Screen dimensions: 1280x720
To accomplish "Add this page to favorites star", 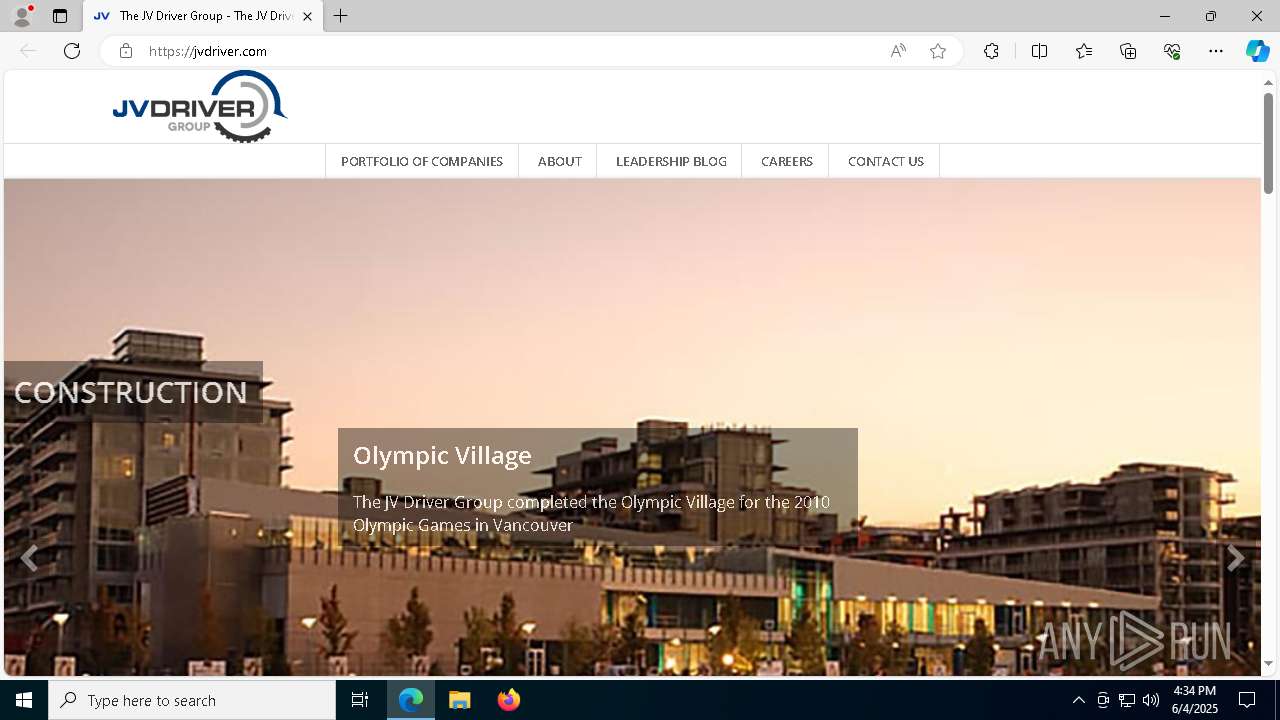I will [938, 51].
